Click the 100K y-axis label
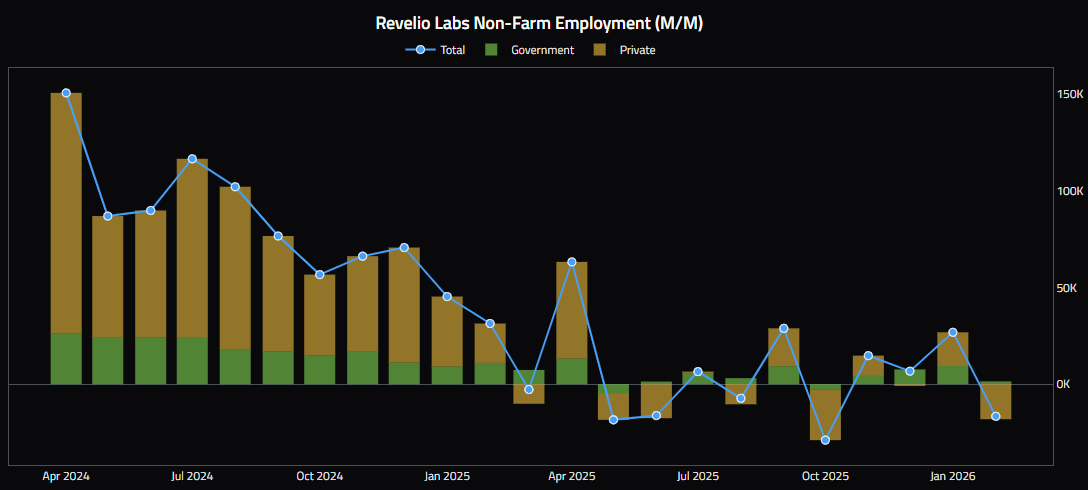This screenshot has width=1088, height=490. click(x=1069, y=191)
